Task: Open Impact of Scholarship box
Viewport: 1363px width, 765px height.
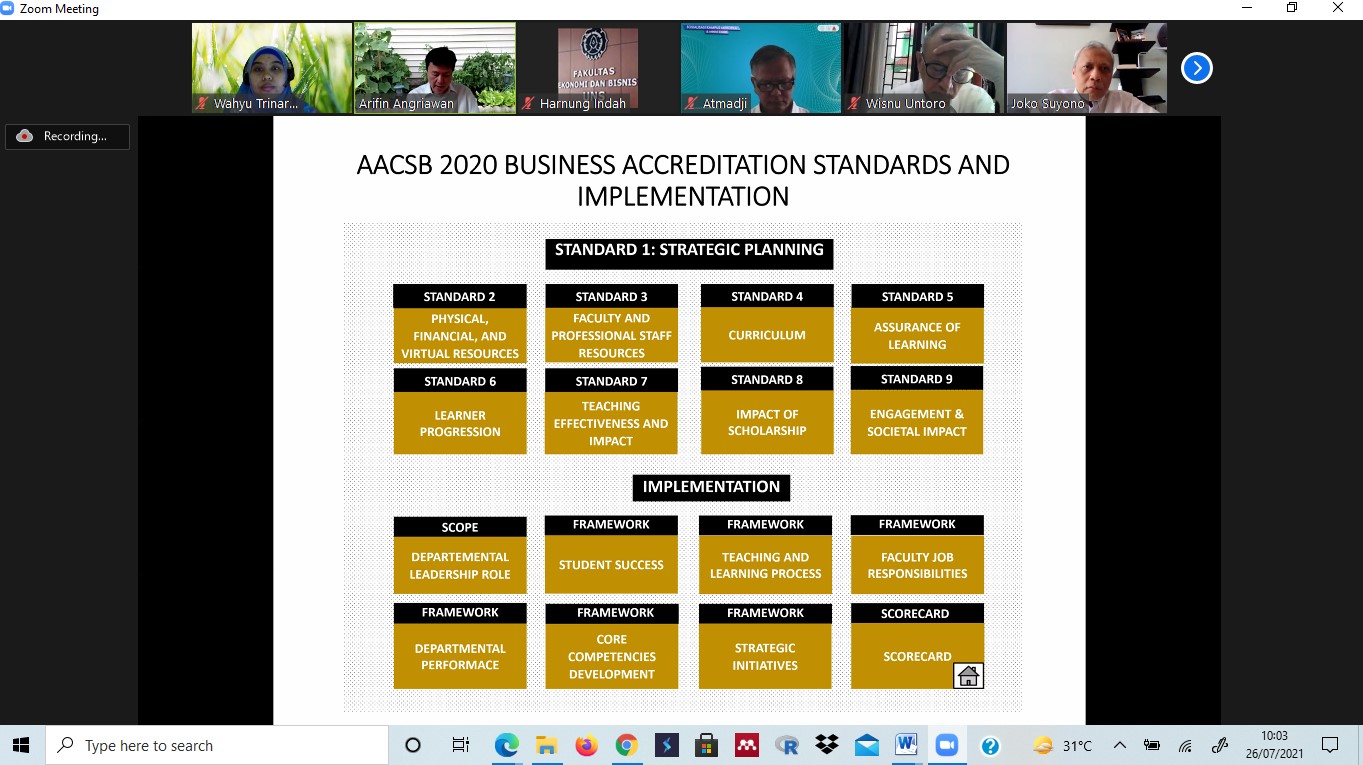Action: click(767, 422)
